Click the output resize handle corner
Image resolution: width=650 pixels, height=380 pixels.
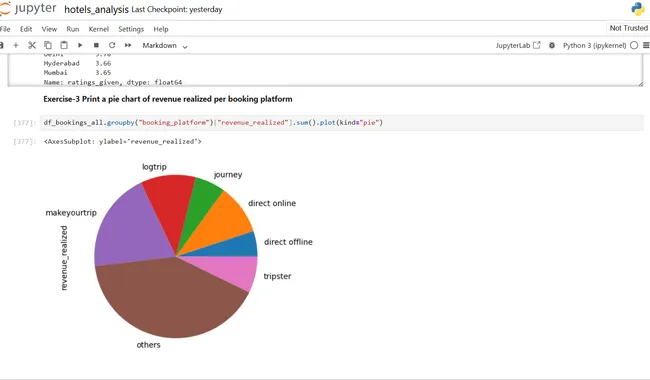point(640,84)
